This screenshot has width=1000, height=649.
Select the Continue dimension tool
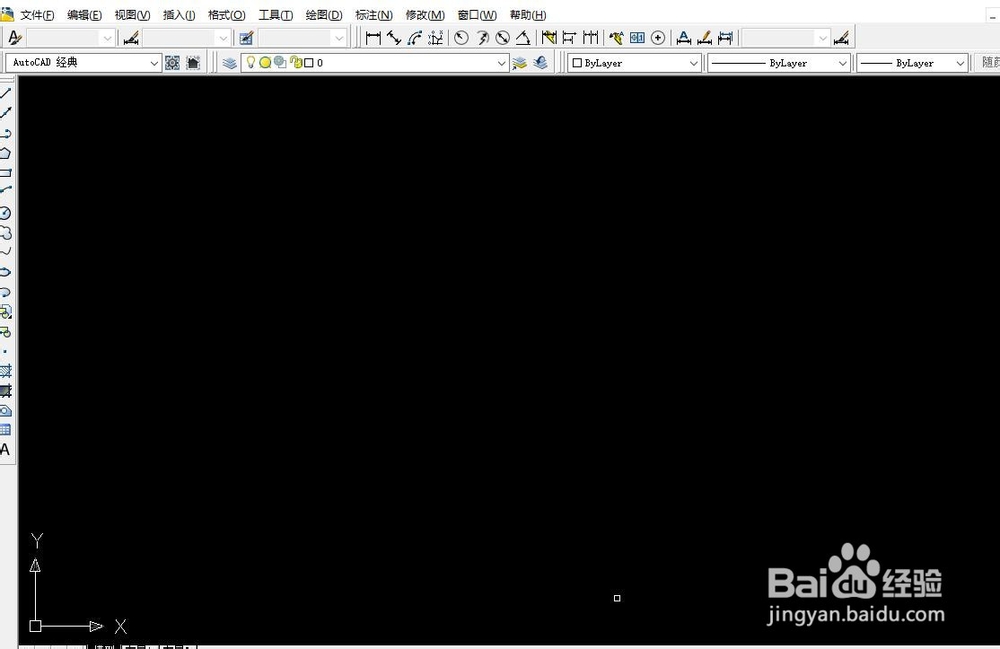point(591,38)
